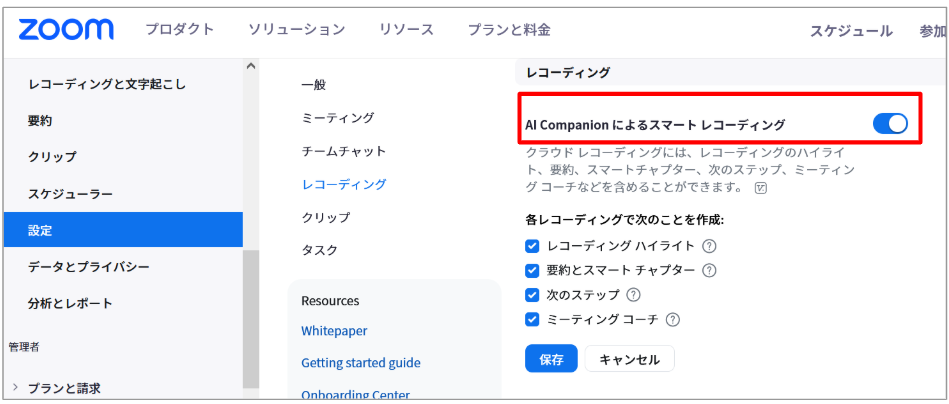Open help icon beside 要約とスマート チャプター
Screen dimensions: 949x404
click(709, 270)
